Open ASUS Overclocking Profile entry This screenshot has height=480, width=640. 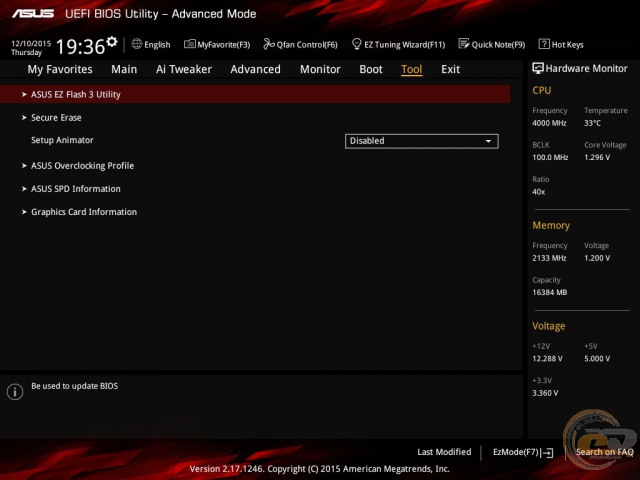coord(82,166)
